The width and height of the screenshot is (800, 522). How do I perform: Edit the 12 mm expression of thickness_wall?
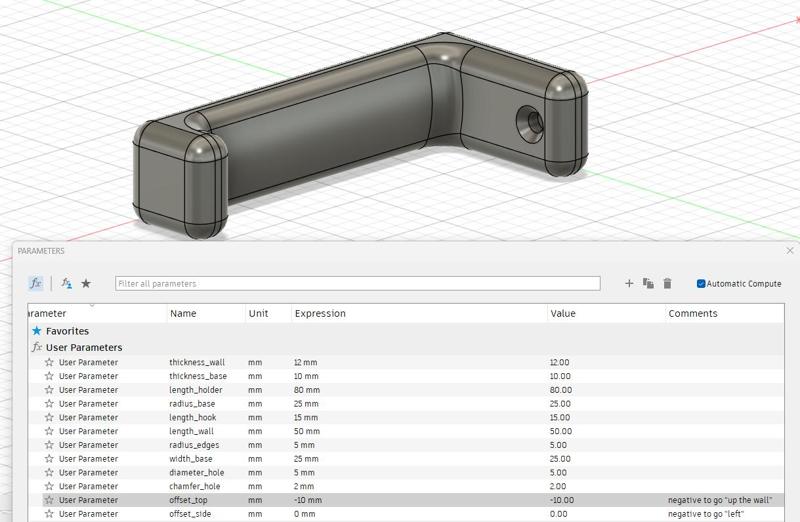[305, 362]
